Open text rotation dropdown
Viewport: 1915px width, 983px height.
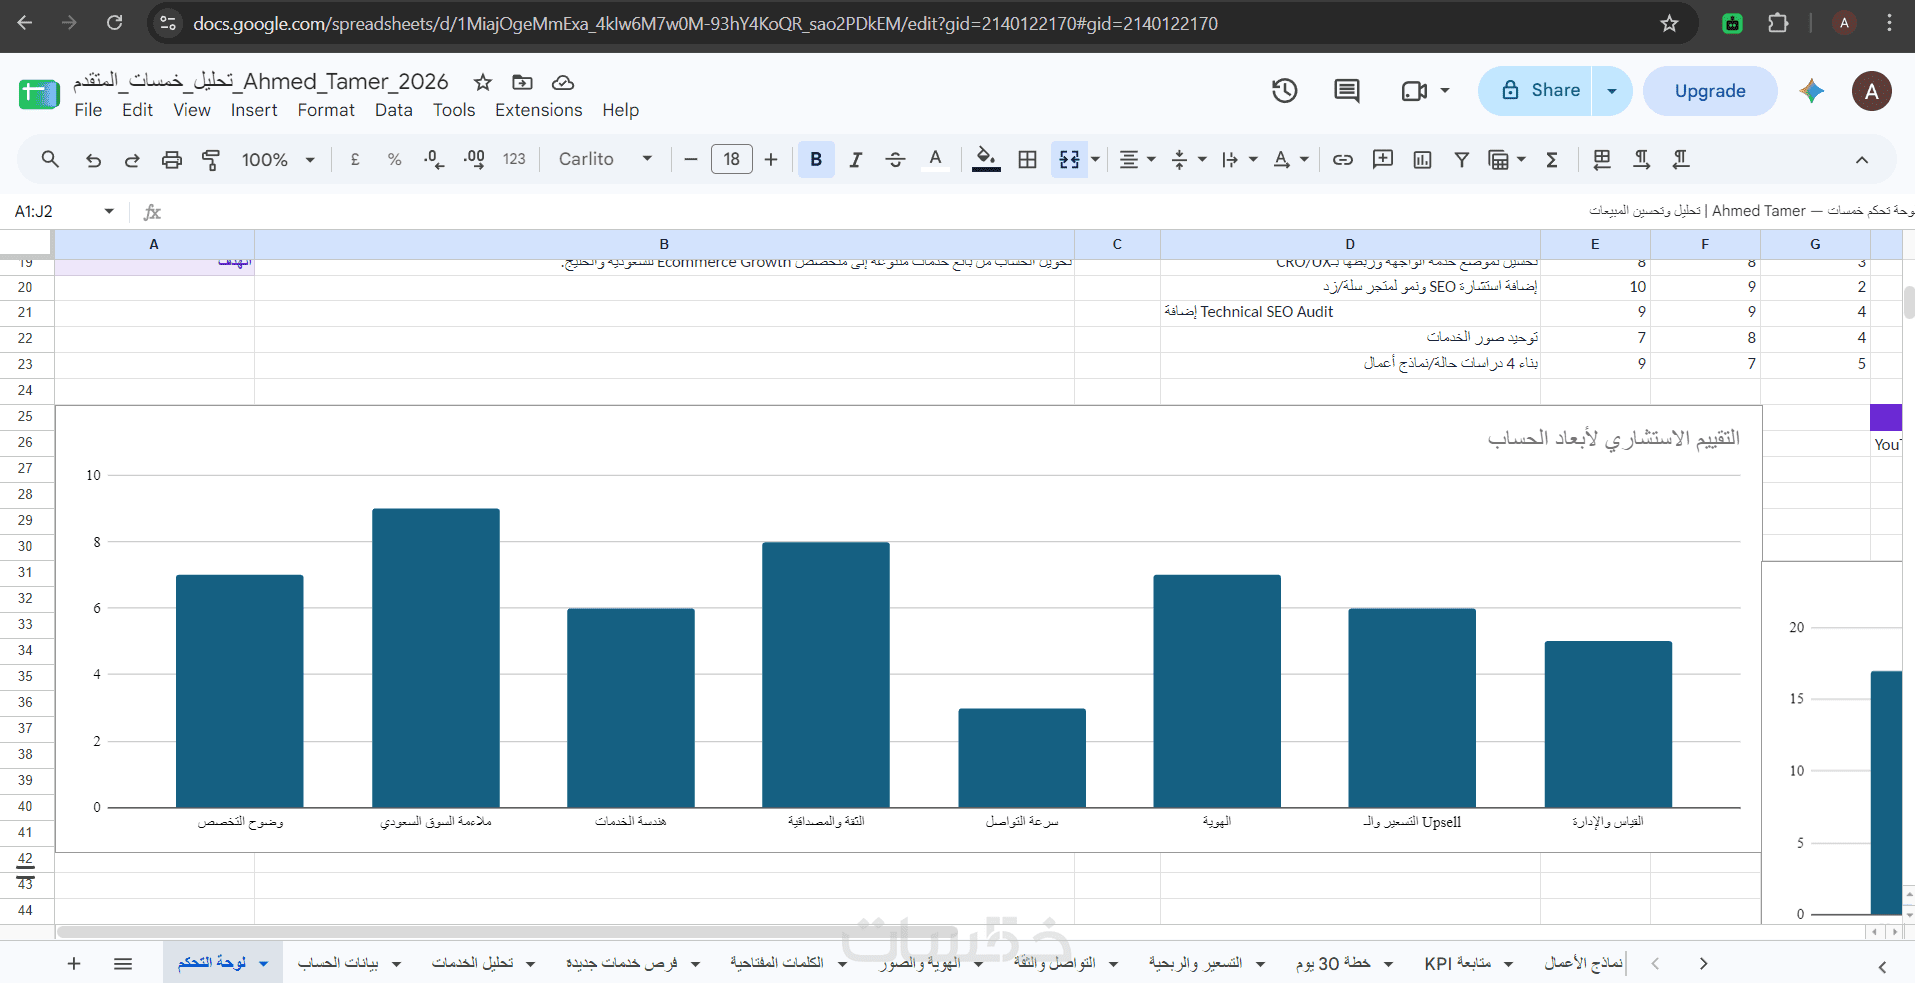[1291, 160]
